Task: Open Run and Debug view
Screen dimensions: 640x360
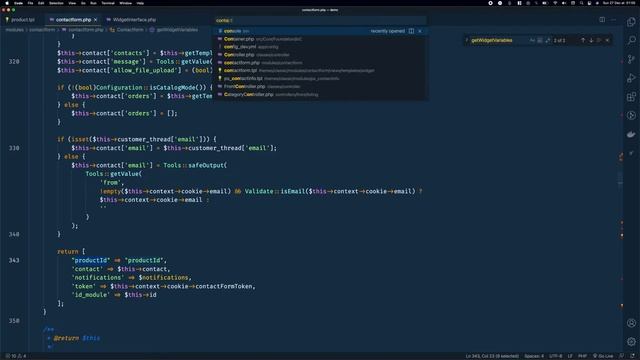Action: [631, 78]
